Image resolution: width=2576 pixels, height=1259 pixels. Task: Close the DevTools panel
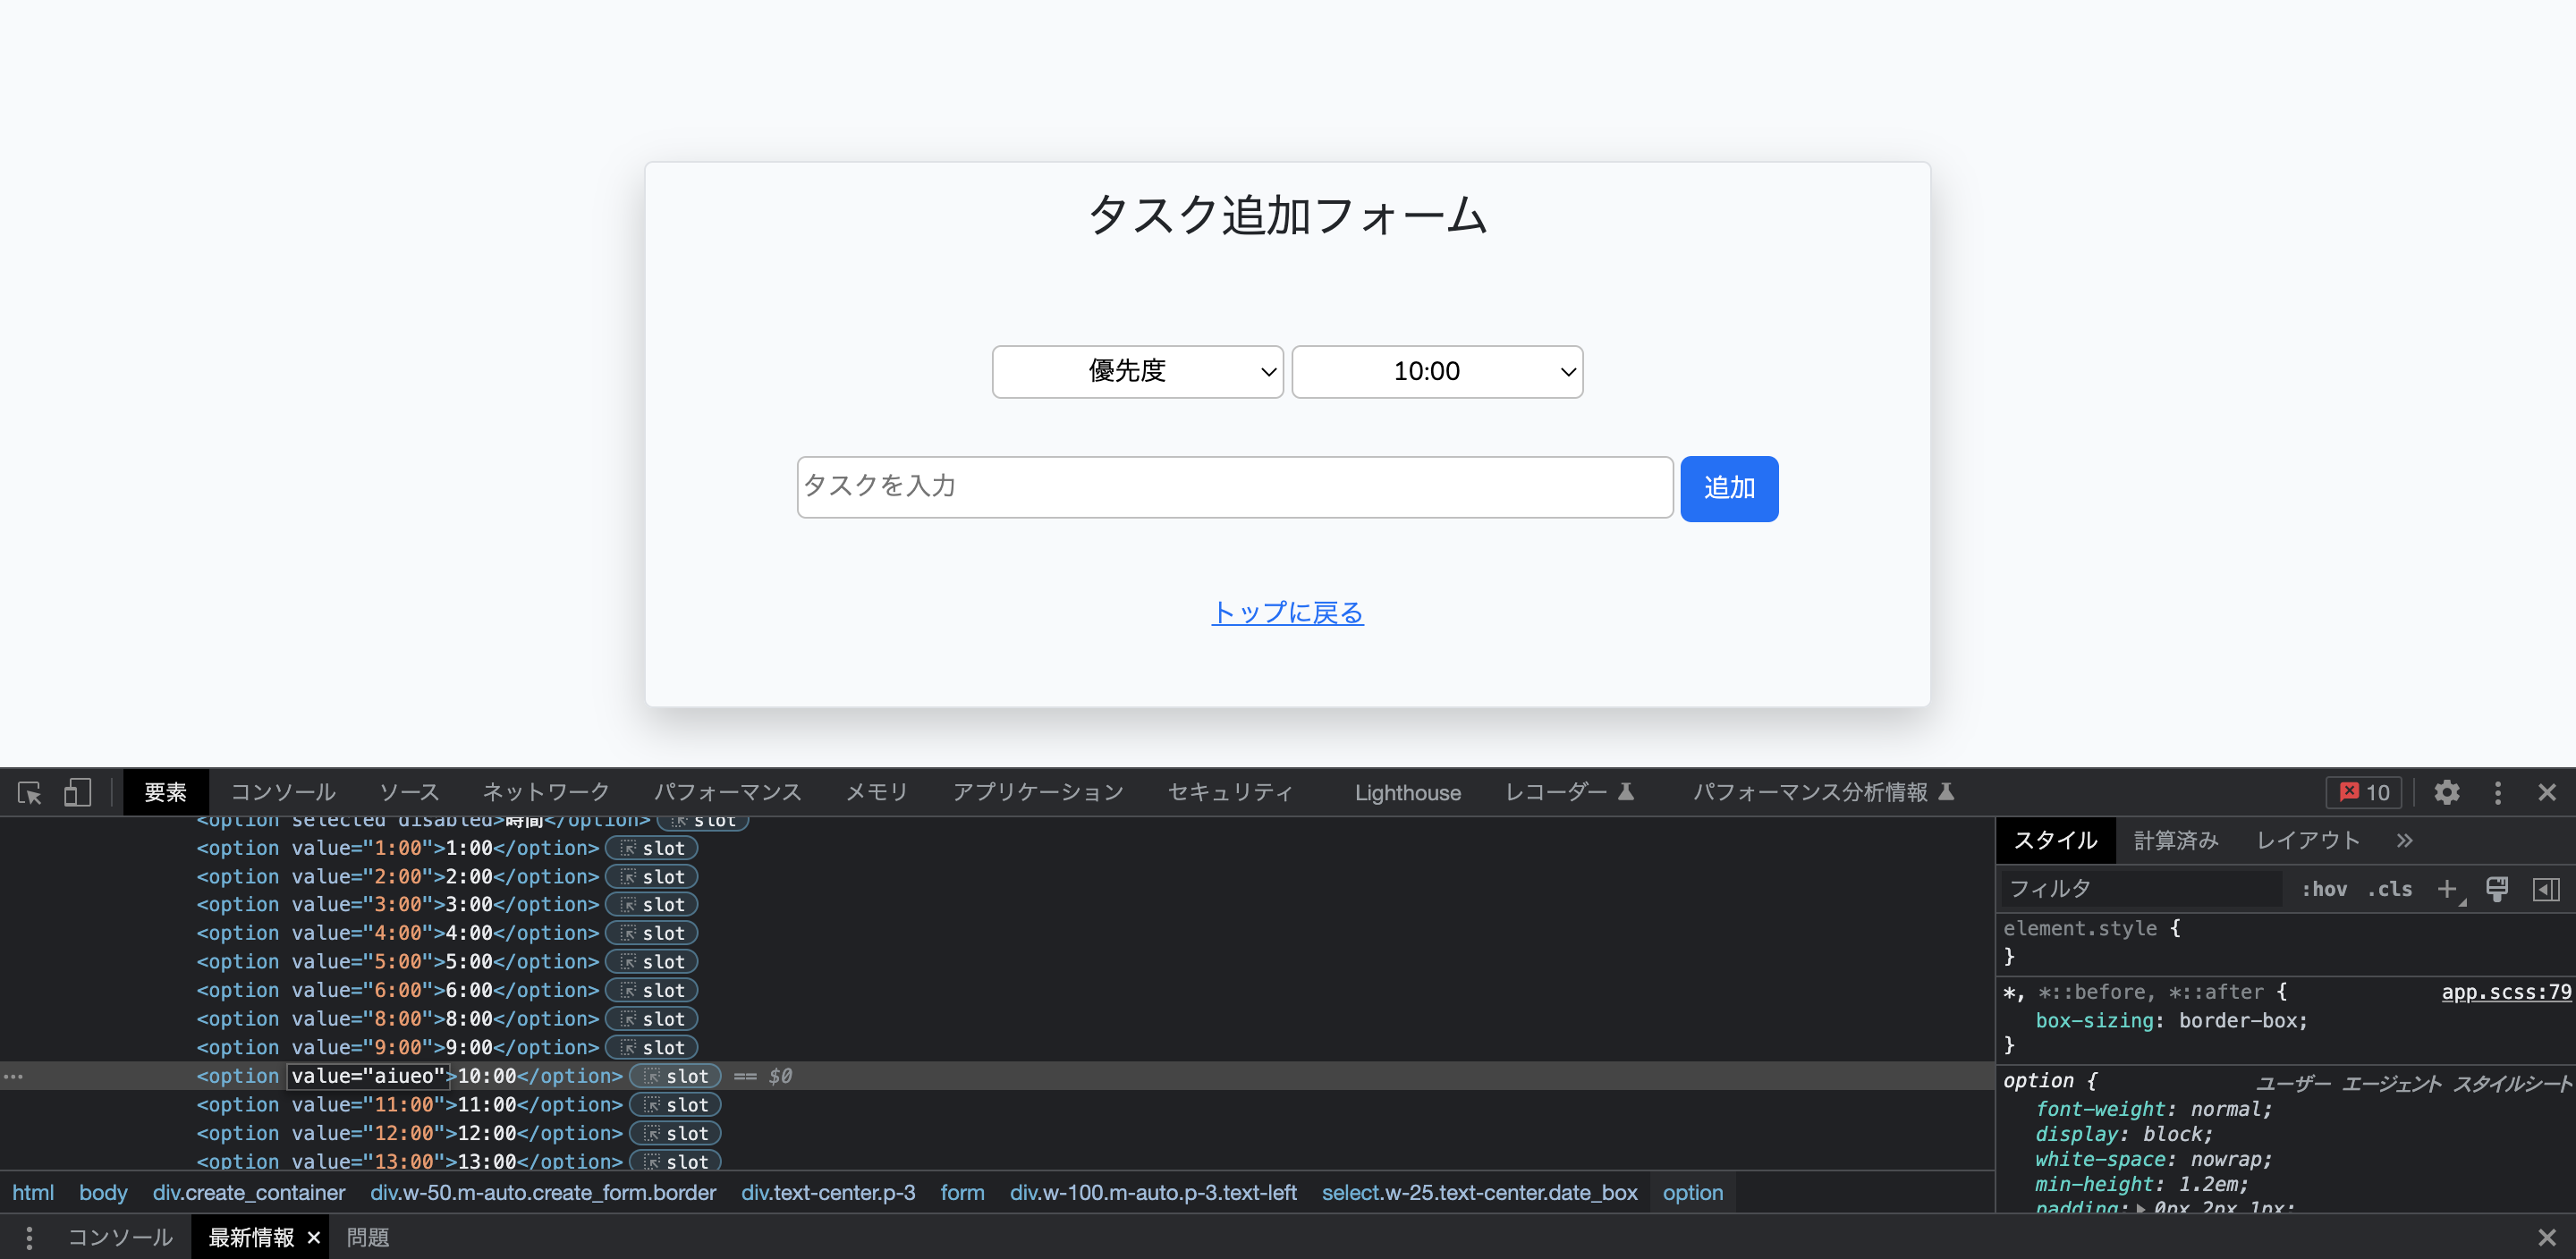click(2546, 792)
